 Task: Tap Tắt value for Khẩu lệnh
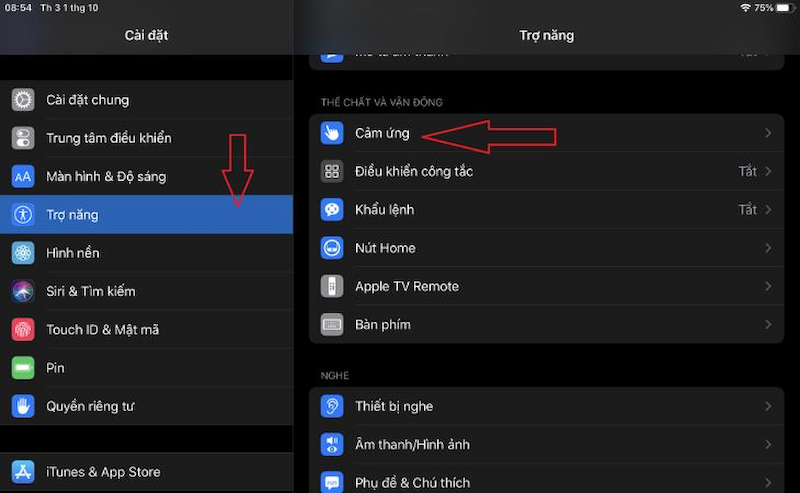pos(747,210)
